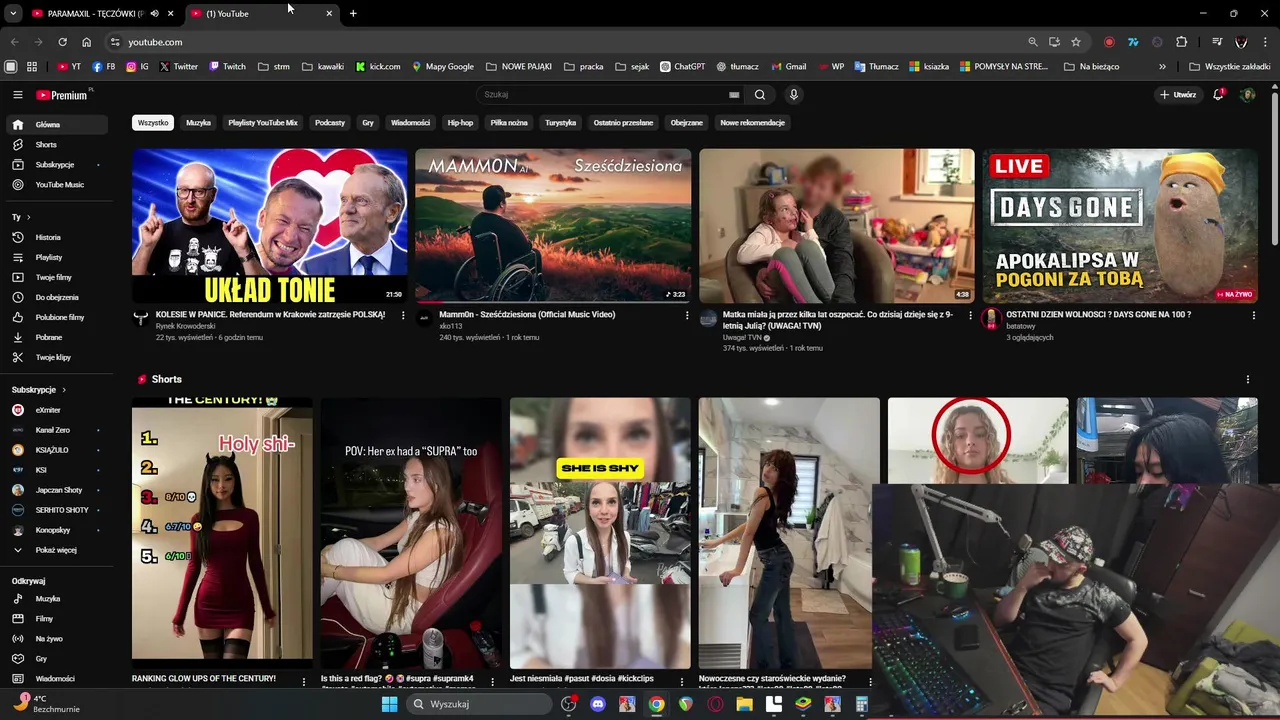Open Filmy under Odkrywaj
This screenshot has width=1280, height=720.
coord(55,619)
